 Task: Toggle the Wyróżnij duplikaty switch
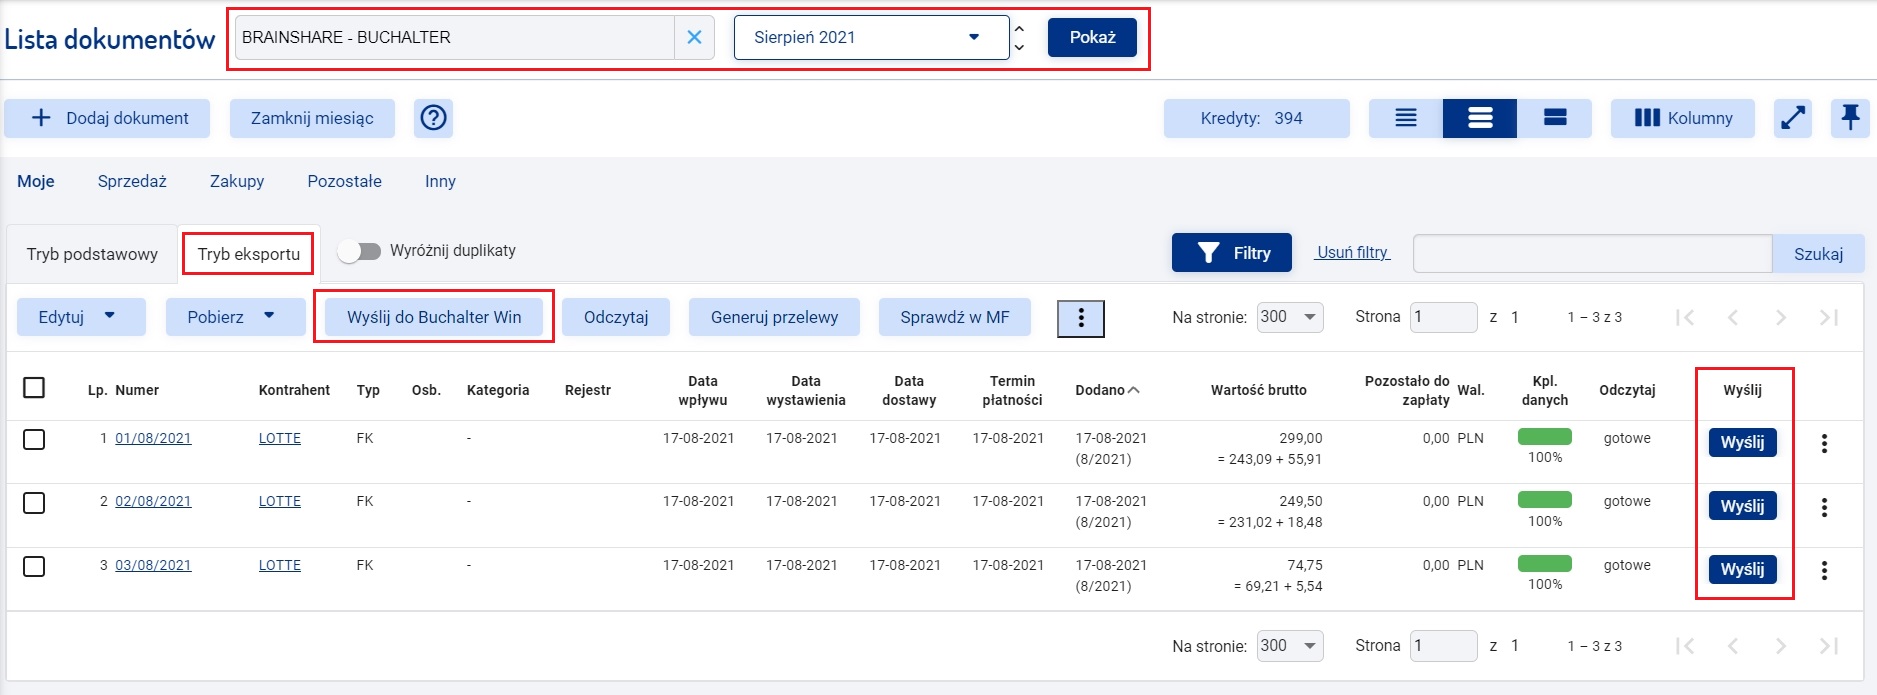(359, 251)
